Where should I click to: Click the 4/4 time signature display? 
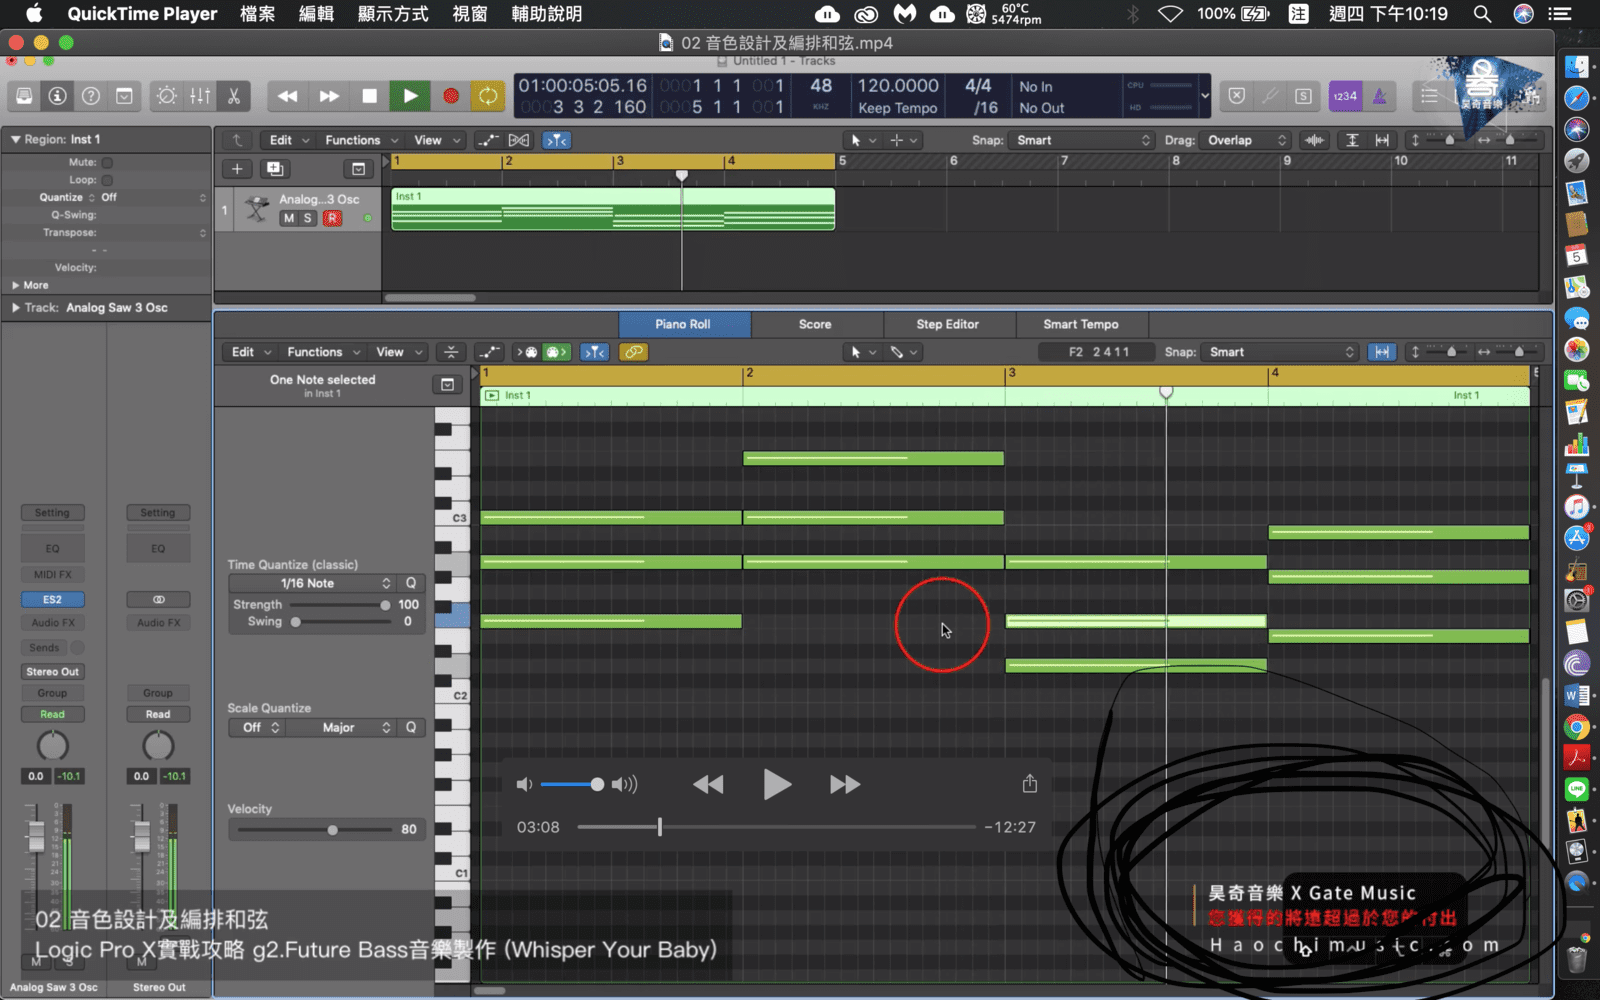pyautogui.click(x=978, y=86)
